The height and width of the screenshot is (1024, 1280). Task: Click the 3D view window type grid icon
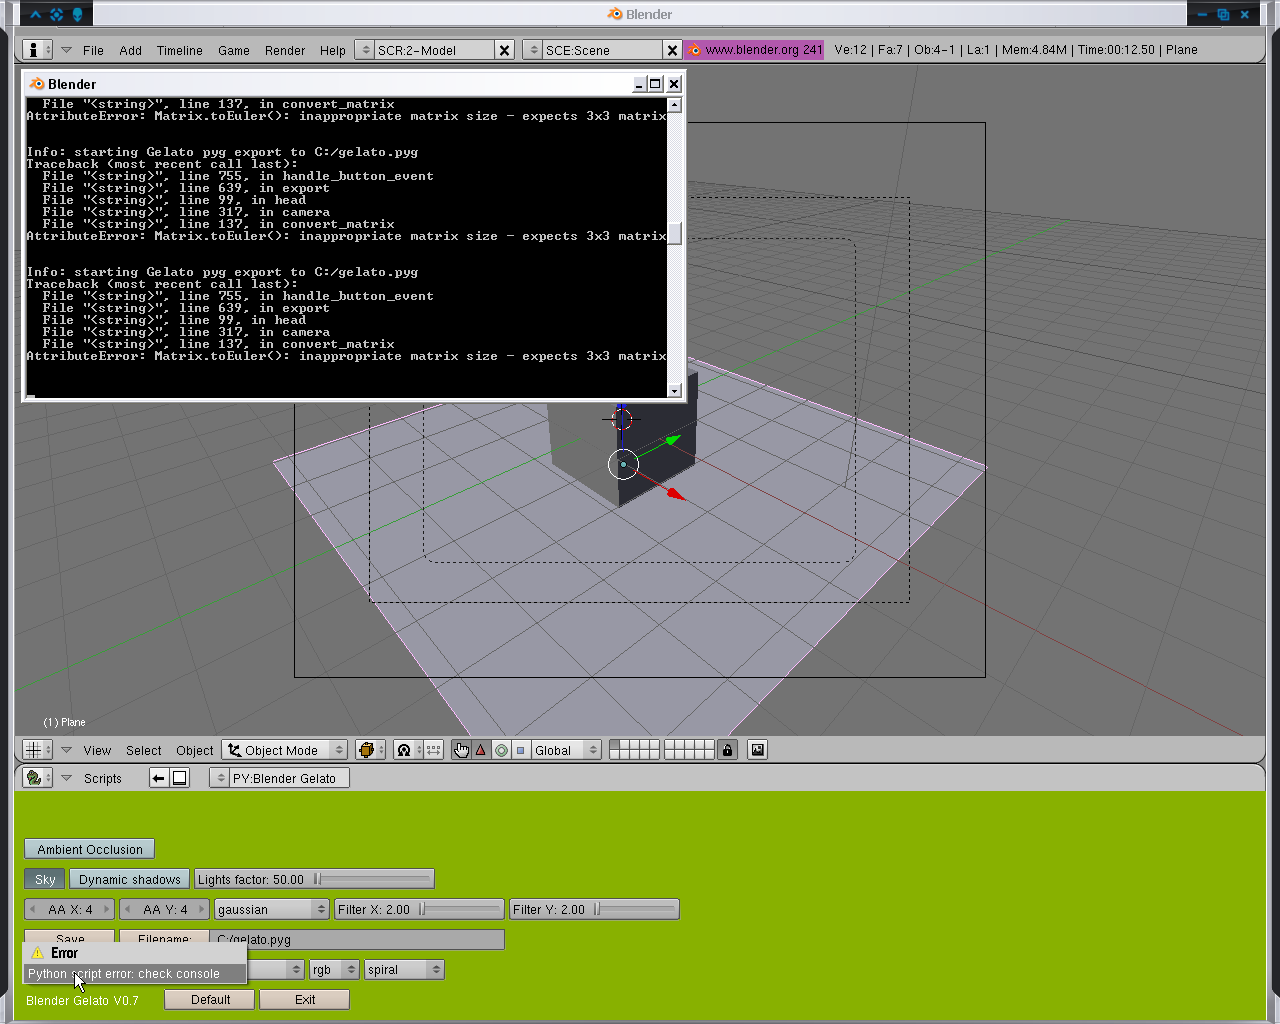tap(37, 750)
